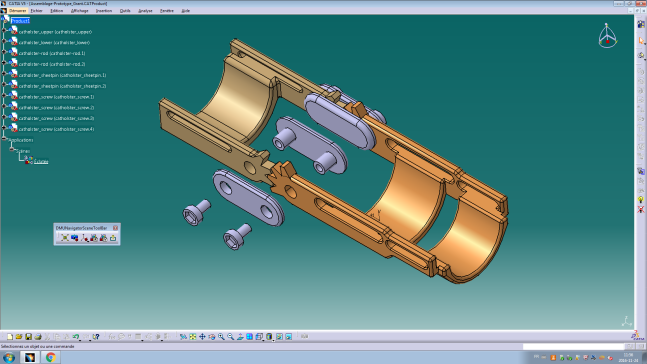Viewport: 647px width, 364px height.
Task: Open the Insertion menu
Action: (x=104, y=11)
